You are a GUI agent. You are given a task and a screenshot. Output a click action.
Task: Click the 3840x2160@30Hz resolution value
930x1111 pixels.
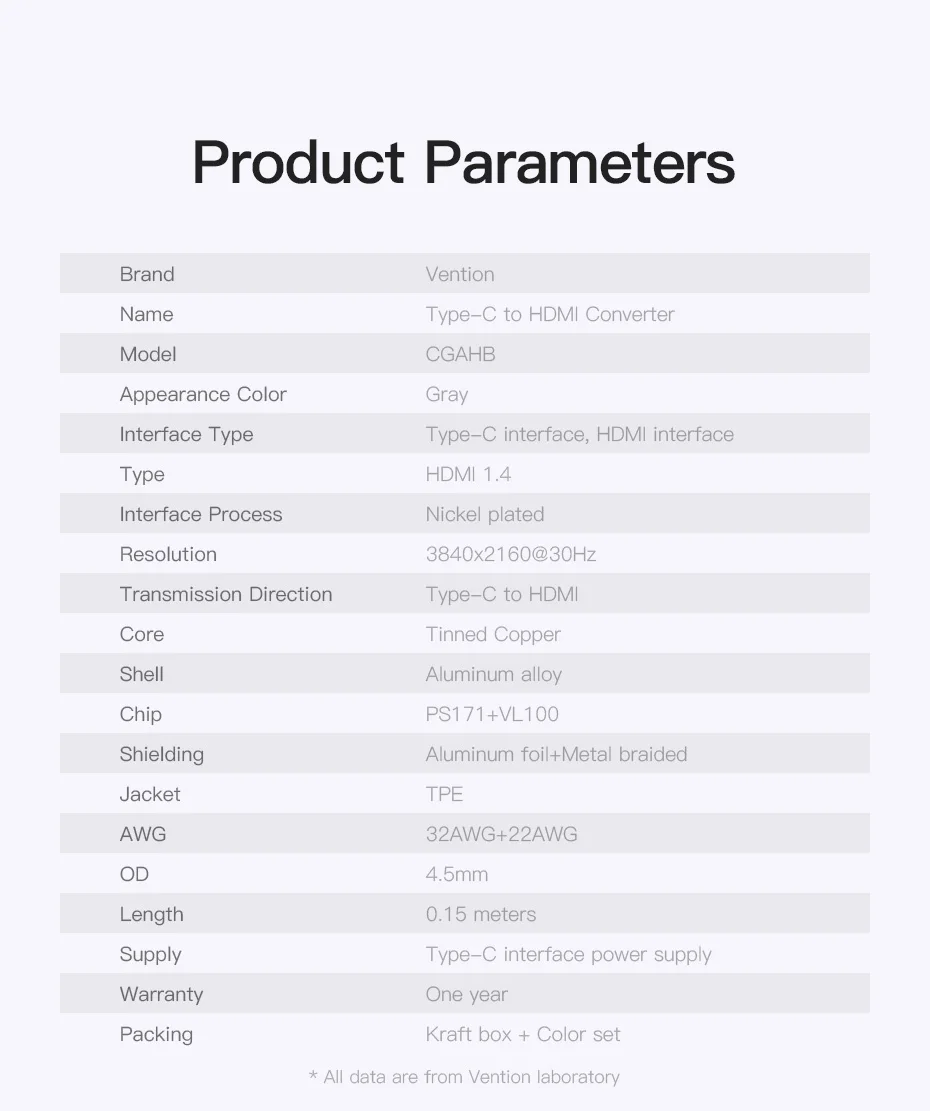pyautogui.click(x=511, y=554)
